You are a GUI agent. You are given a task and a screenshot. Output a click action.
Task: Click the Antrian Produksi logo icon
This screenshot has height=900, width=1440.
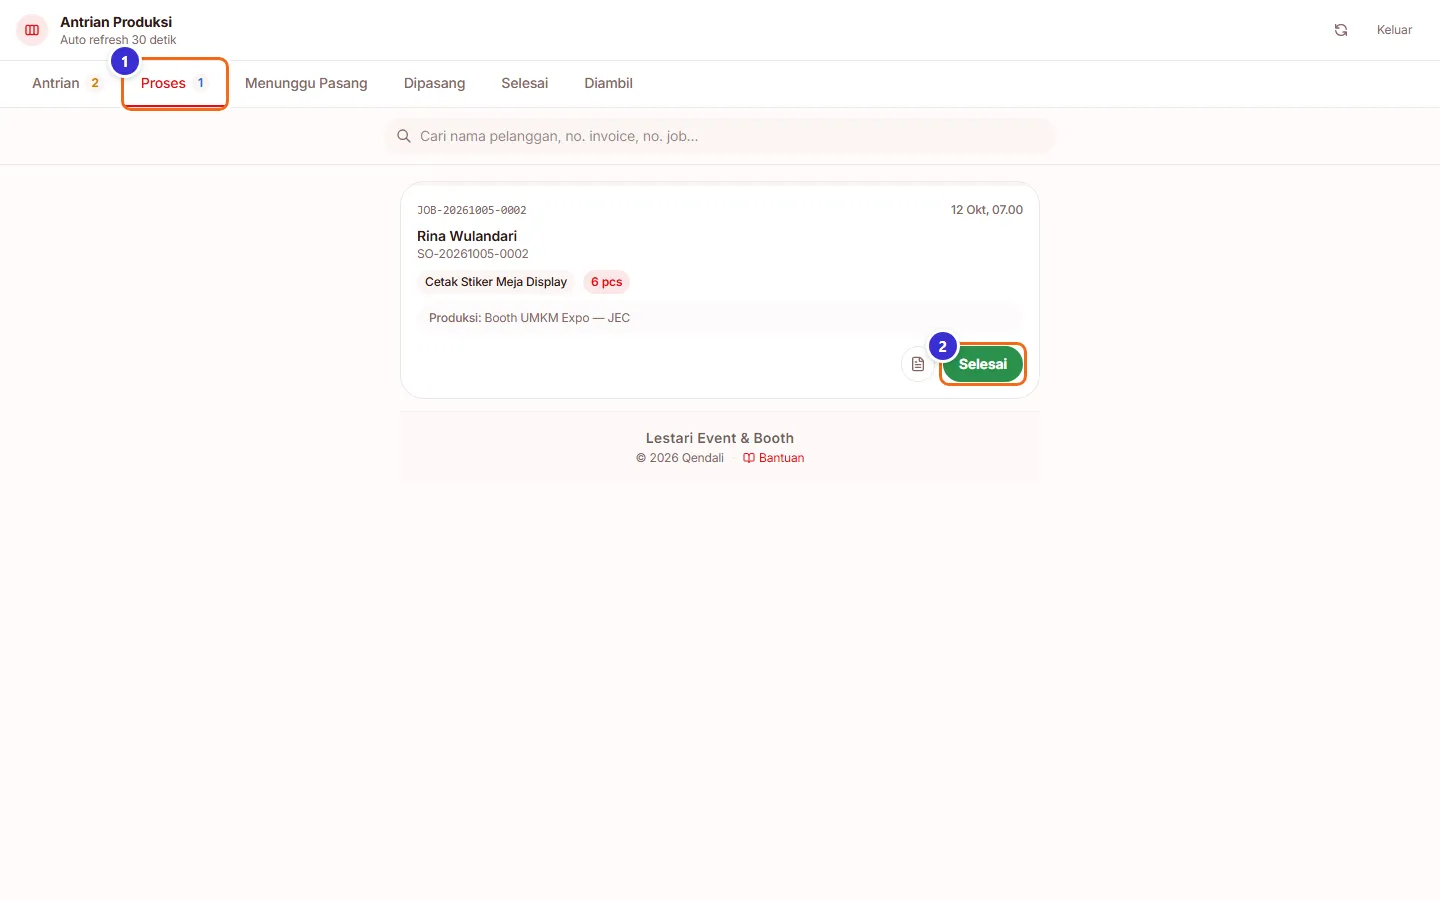pyautogui.click(x=32, y=30)
